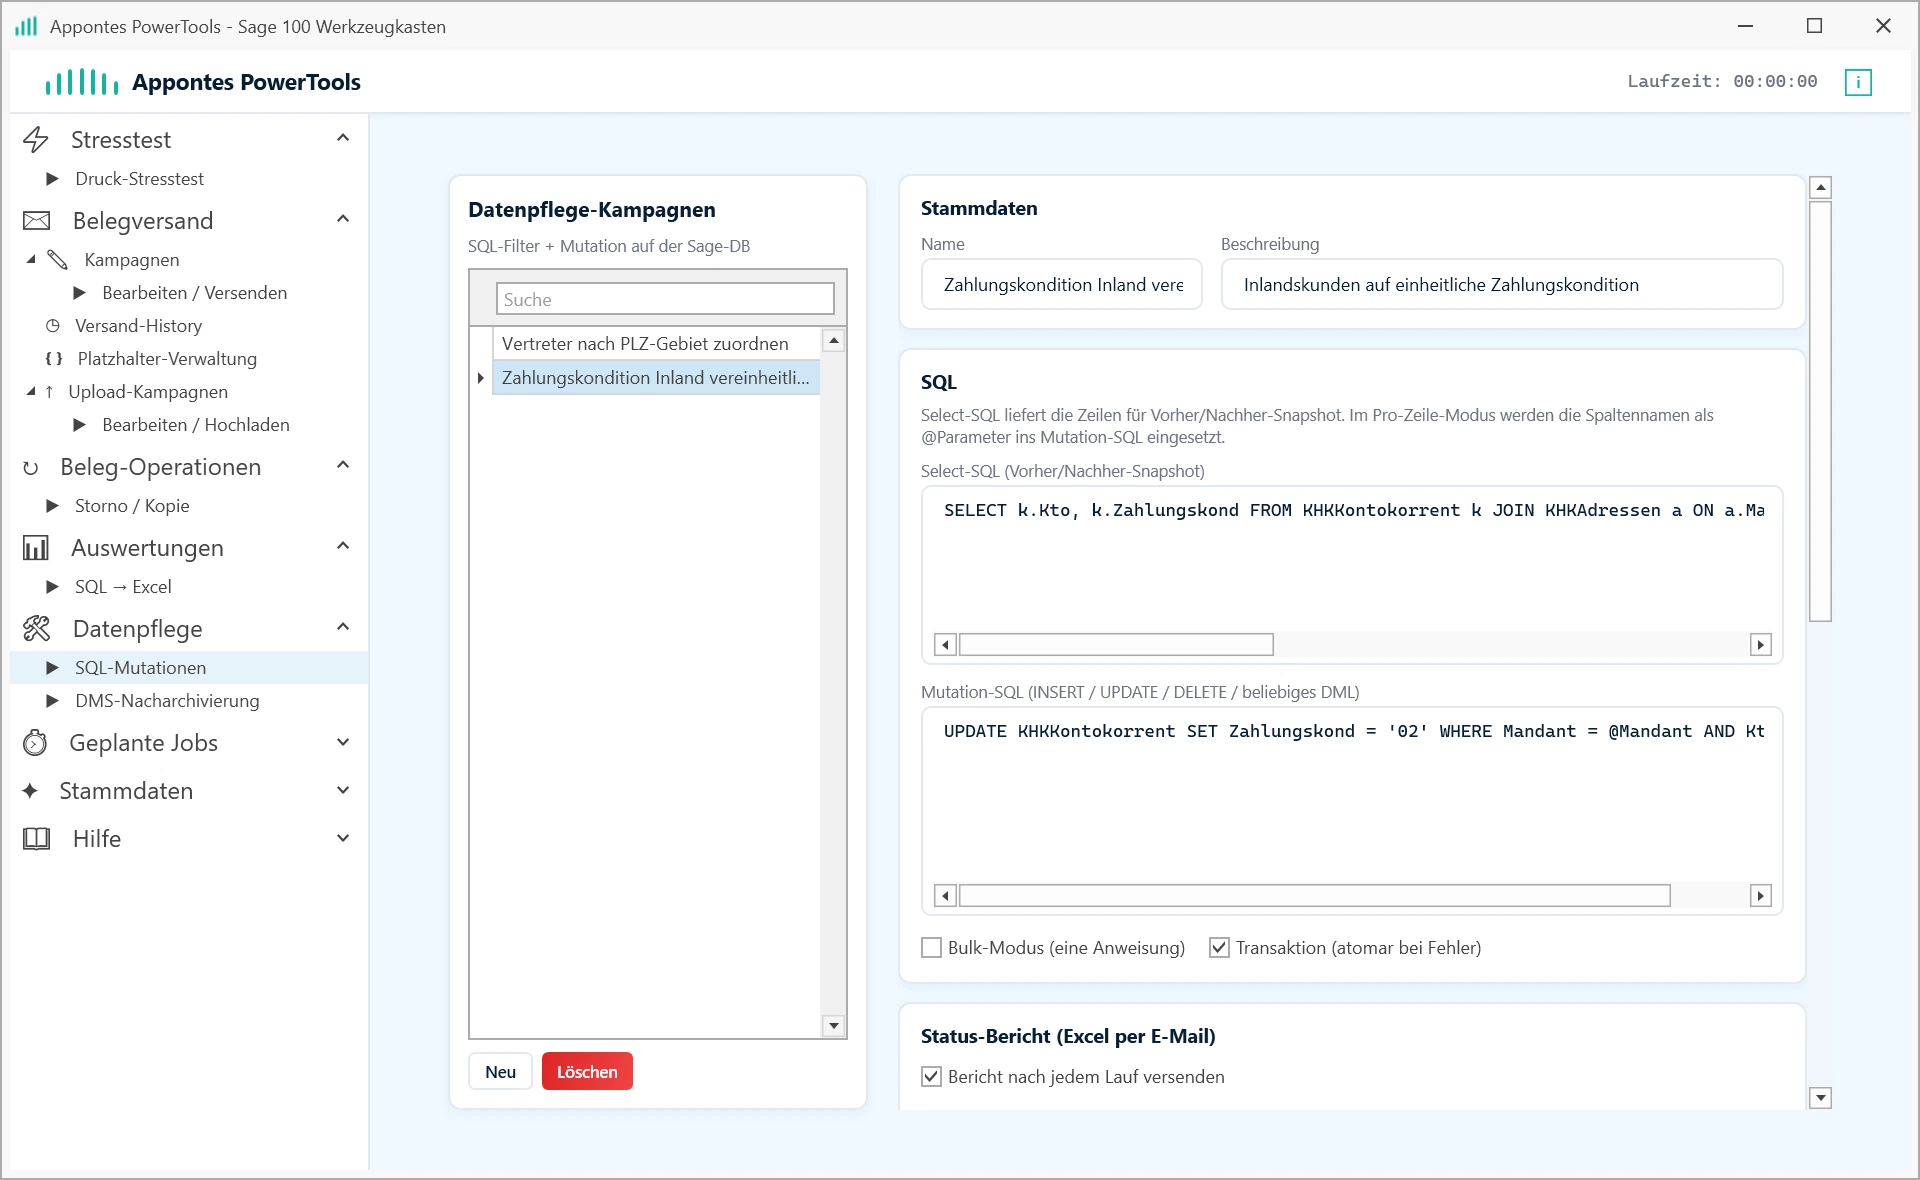Click the Laufzeit: 00:00:00 timer text
1920x1180 pixels.
(1722, 82)
